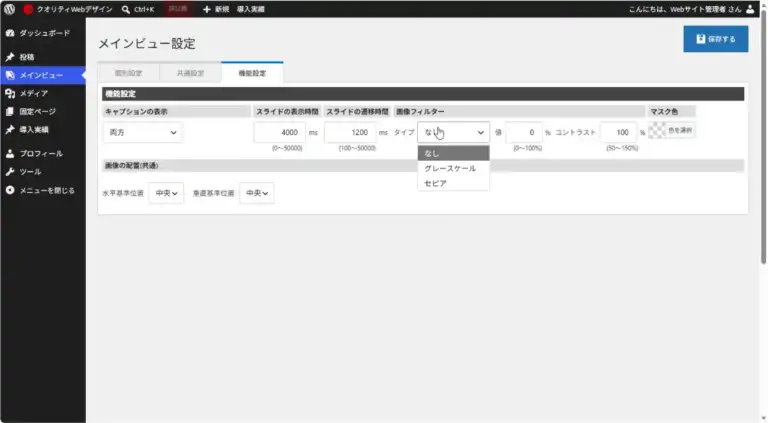Screen dimensions: 768x423
Task: Click the メインビュー設定 page heading
Action: point(147,44)
